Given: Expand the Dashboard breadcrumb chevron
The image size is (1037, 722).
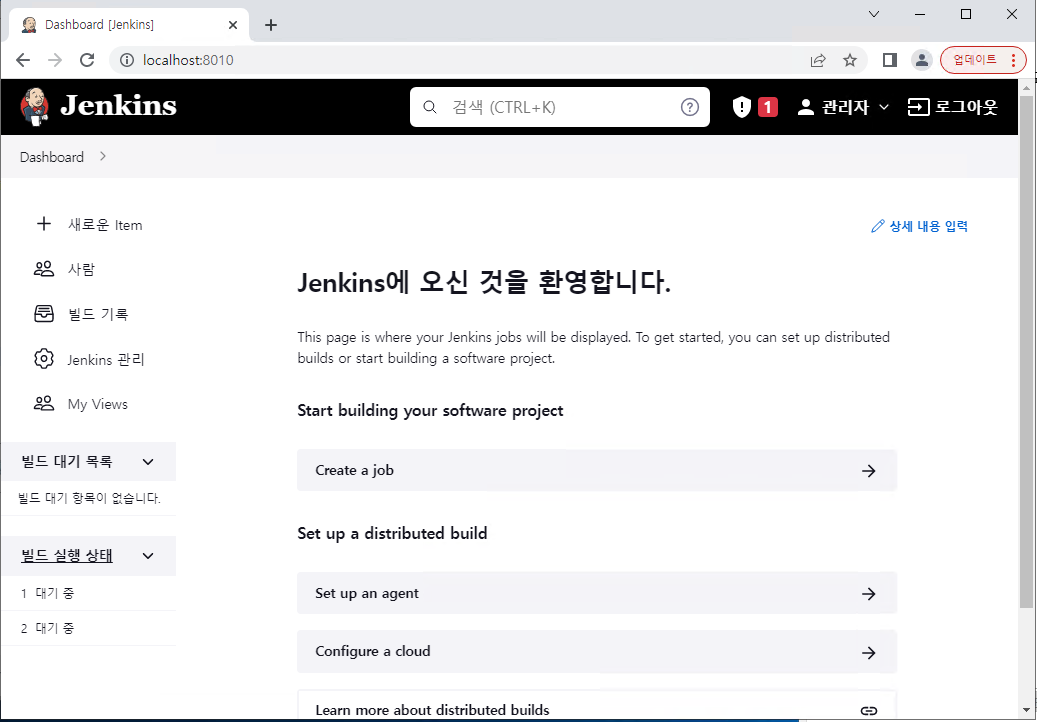Looking at the screenshot, I should [103, 157].
